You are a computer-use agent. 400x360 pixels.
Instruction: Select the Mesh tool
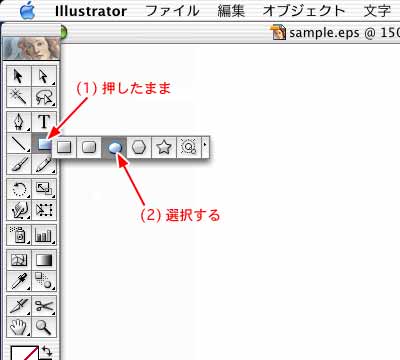[19, 260]
